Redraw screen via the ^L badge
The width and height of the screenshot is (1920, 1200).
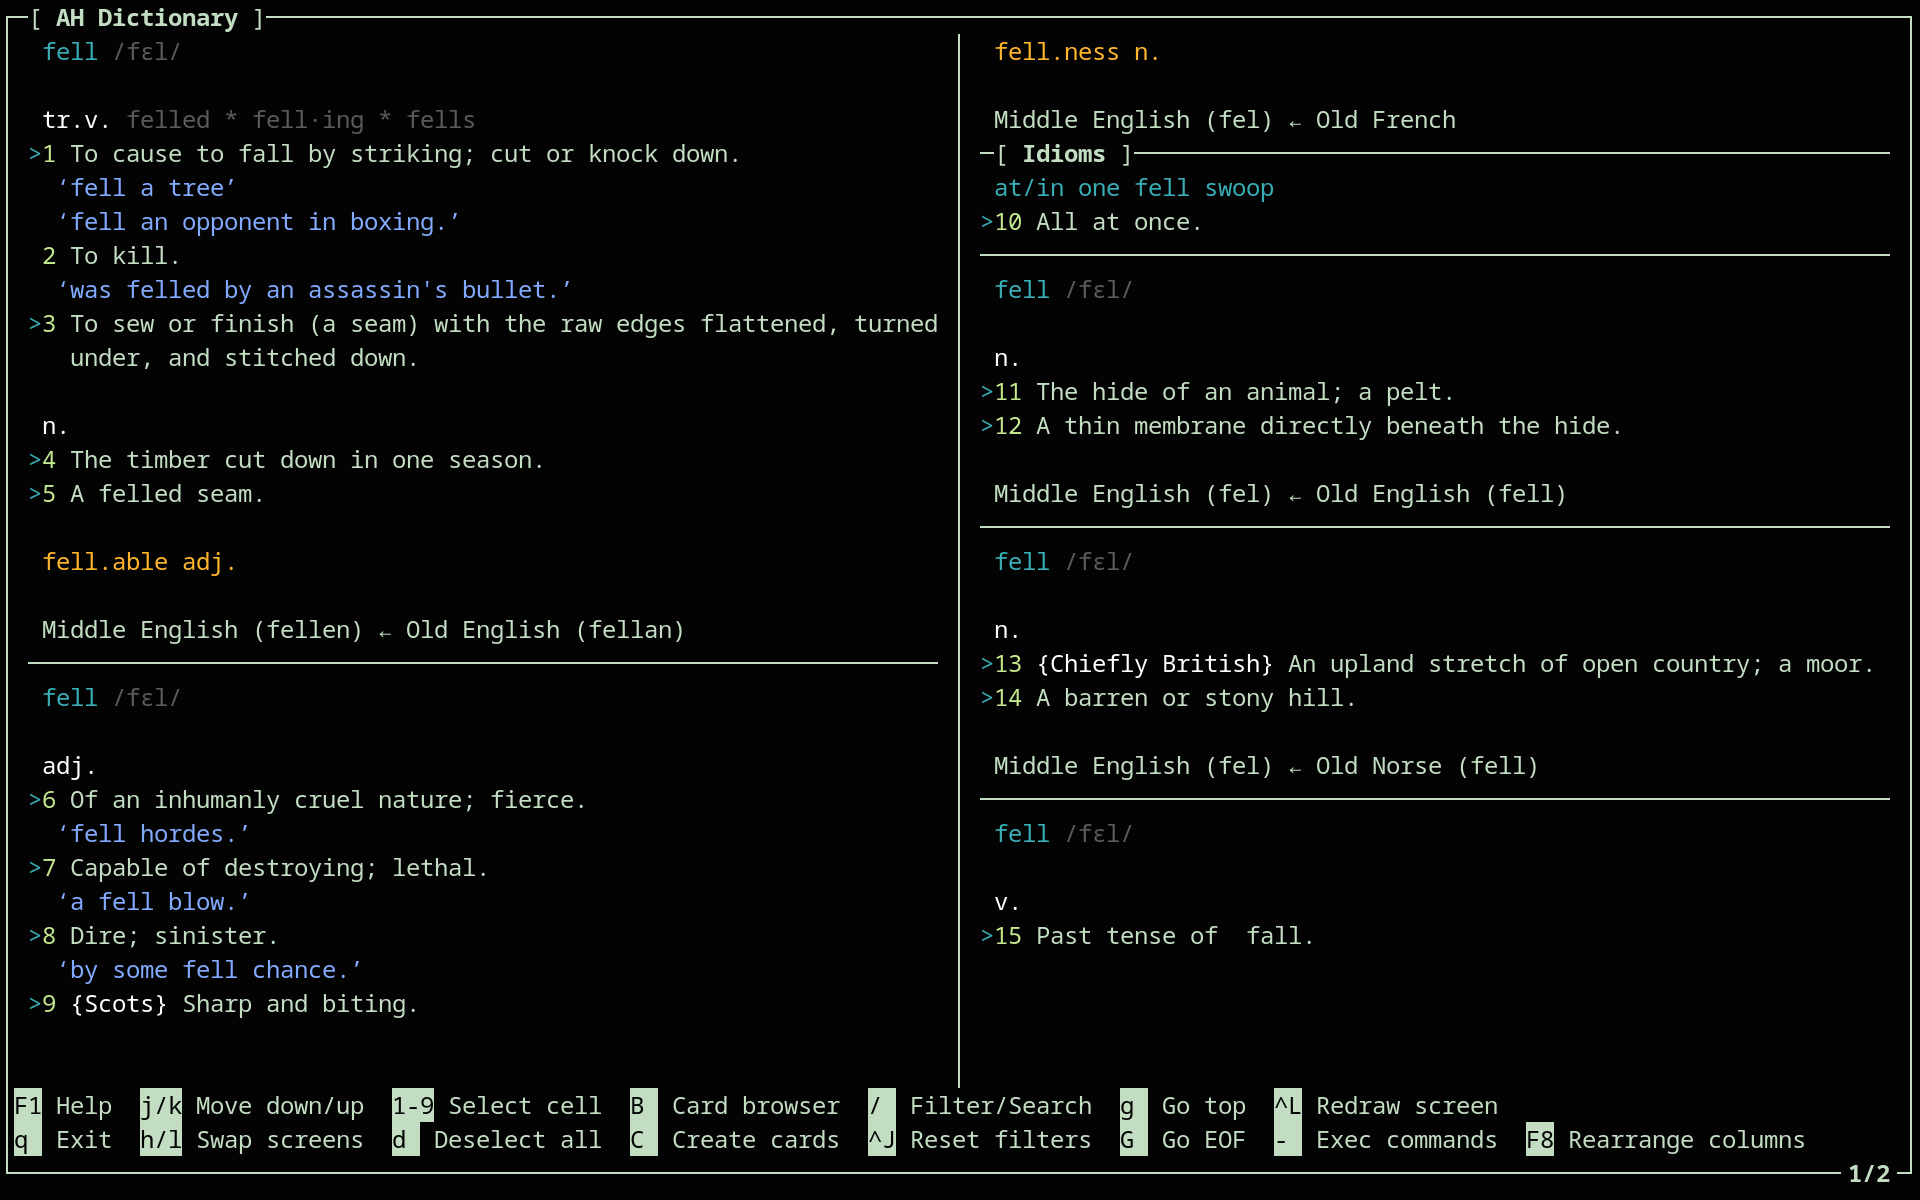tap(1287, 1106)
